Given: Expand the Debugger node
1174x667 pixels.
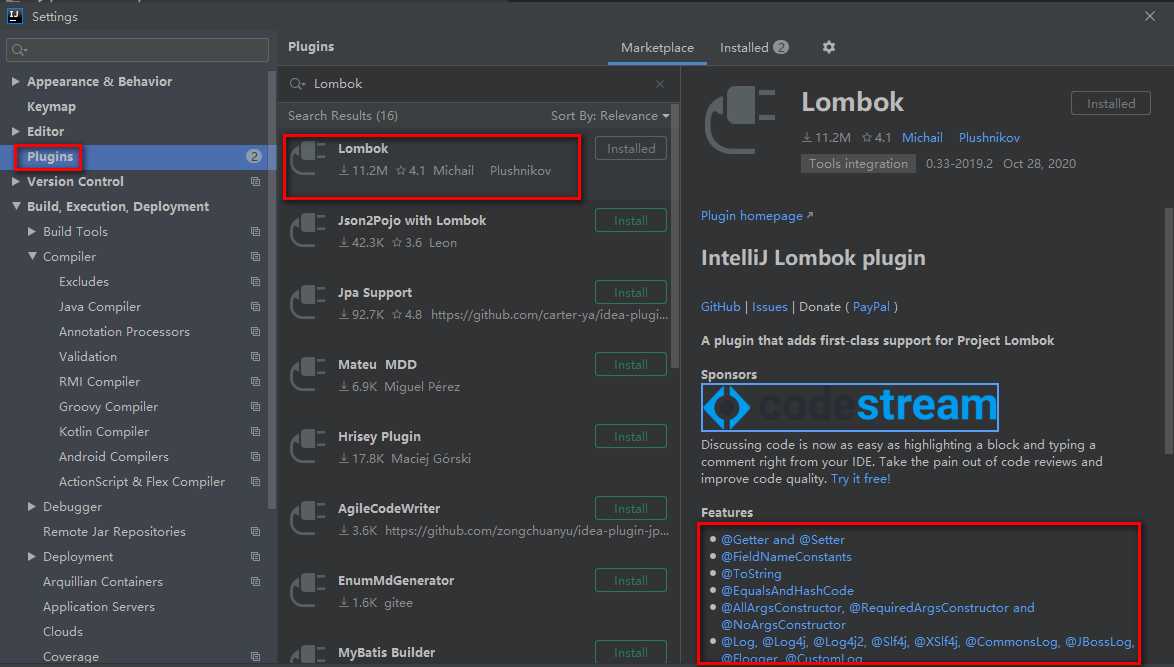Looking at the screenshot, I should tap(31, 507).
